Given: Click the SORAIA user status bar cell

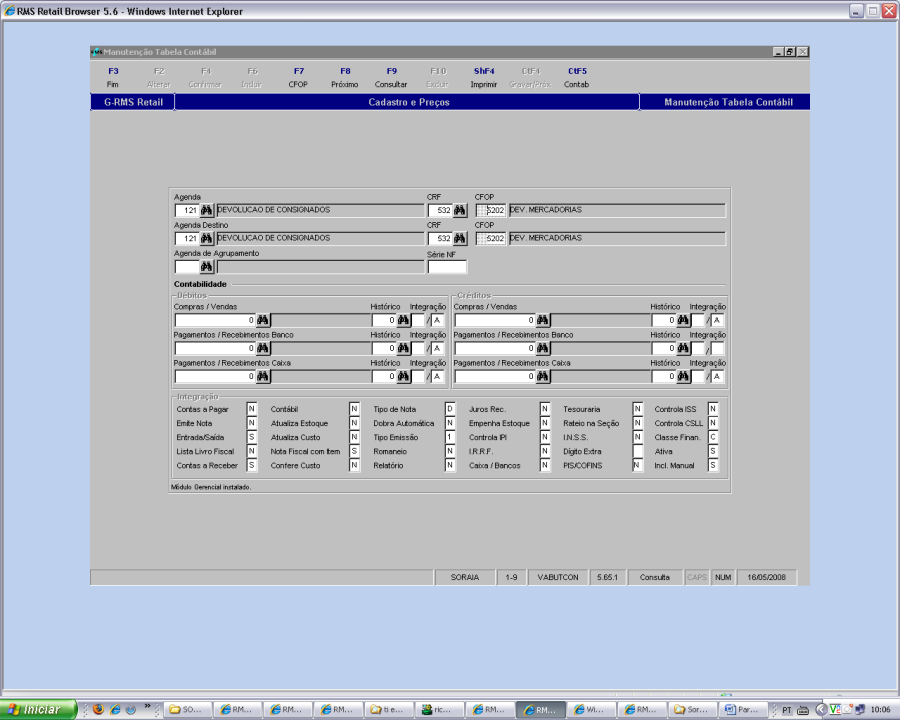Looking at the screenshot, I should [464, 577].
